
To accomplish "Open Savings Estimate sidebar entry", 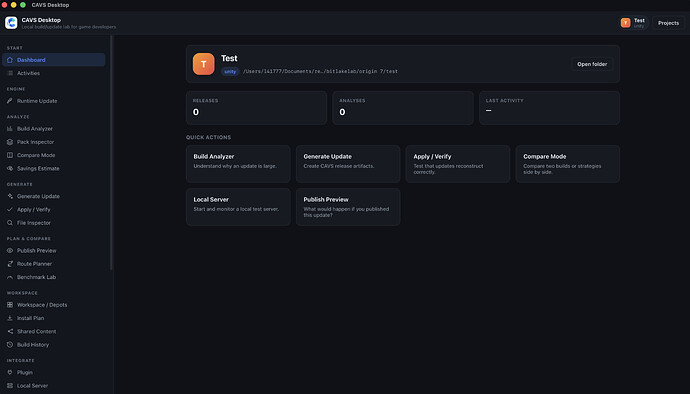I will (x=54, y=168).
